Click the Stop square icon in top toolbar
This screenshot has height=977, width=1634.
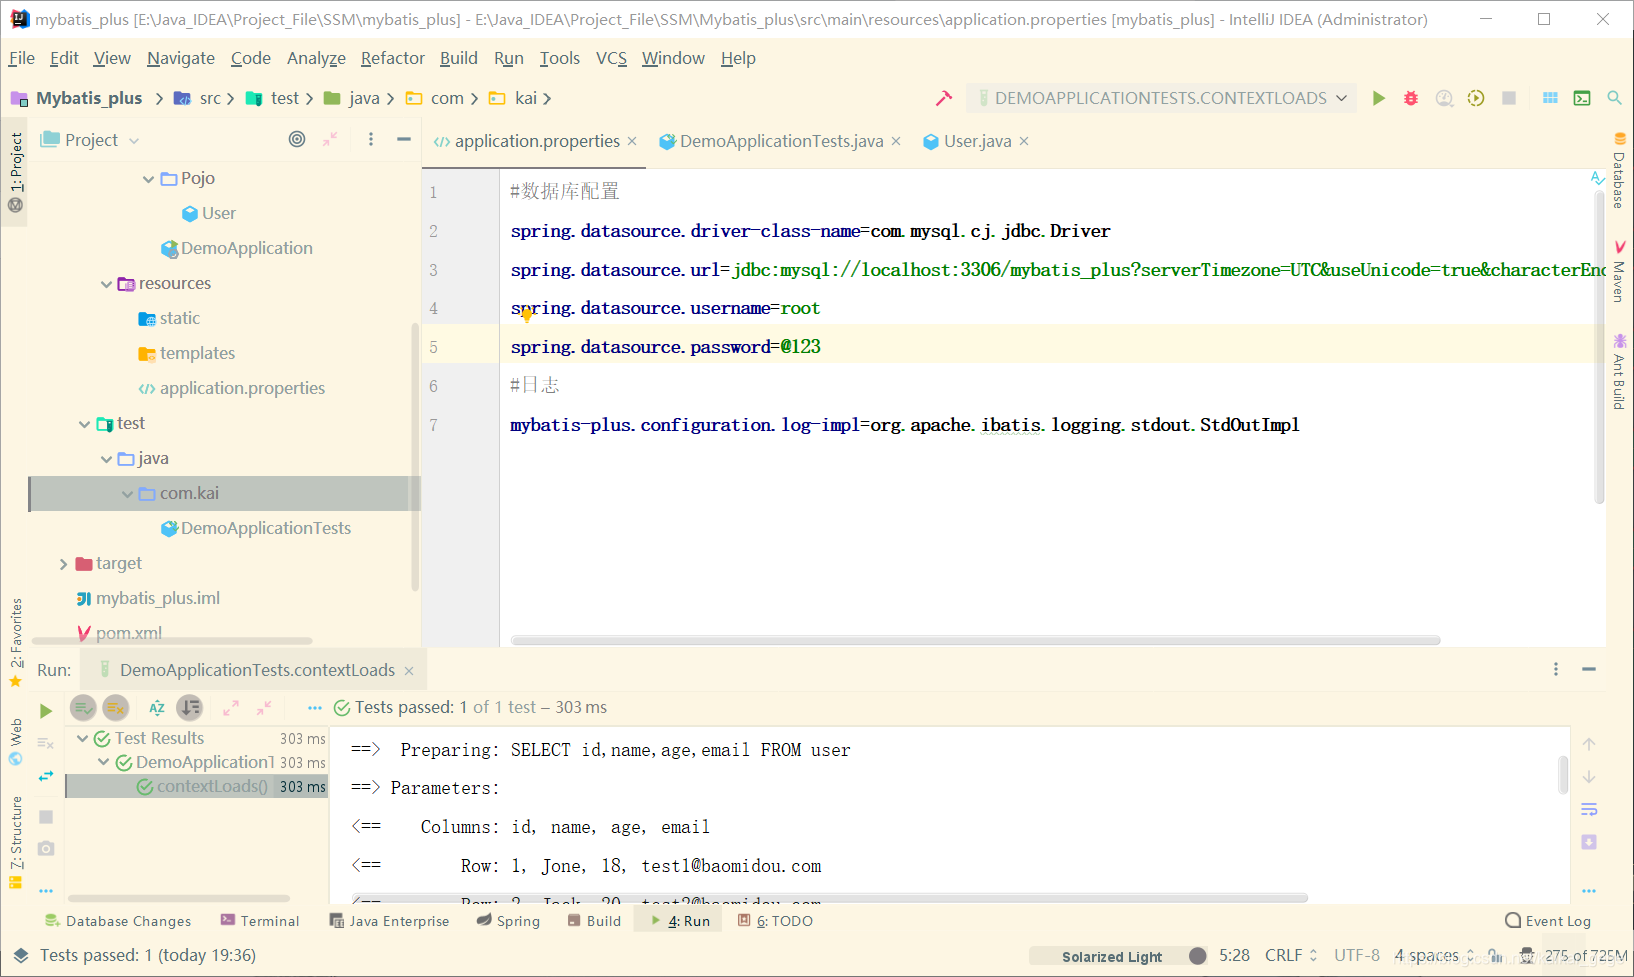pos(1509,98)
